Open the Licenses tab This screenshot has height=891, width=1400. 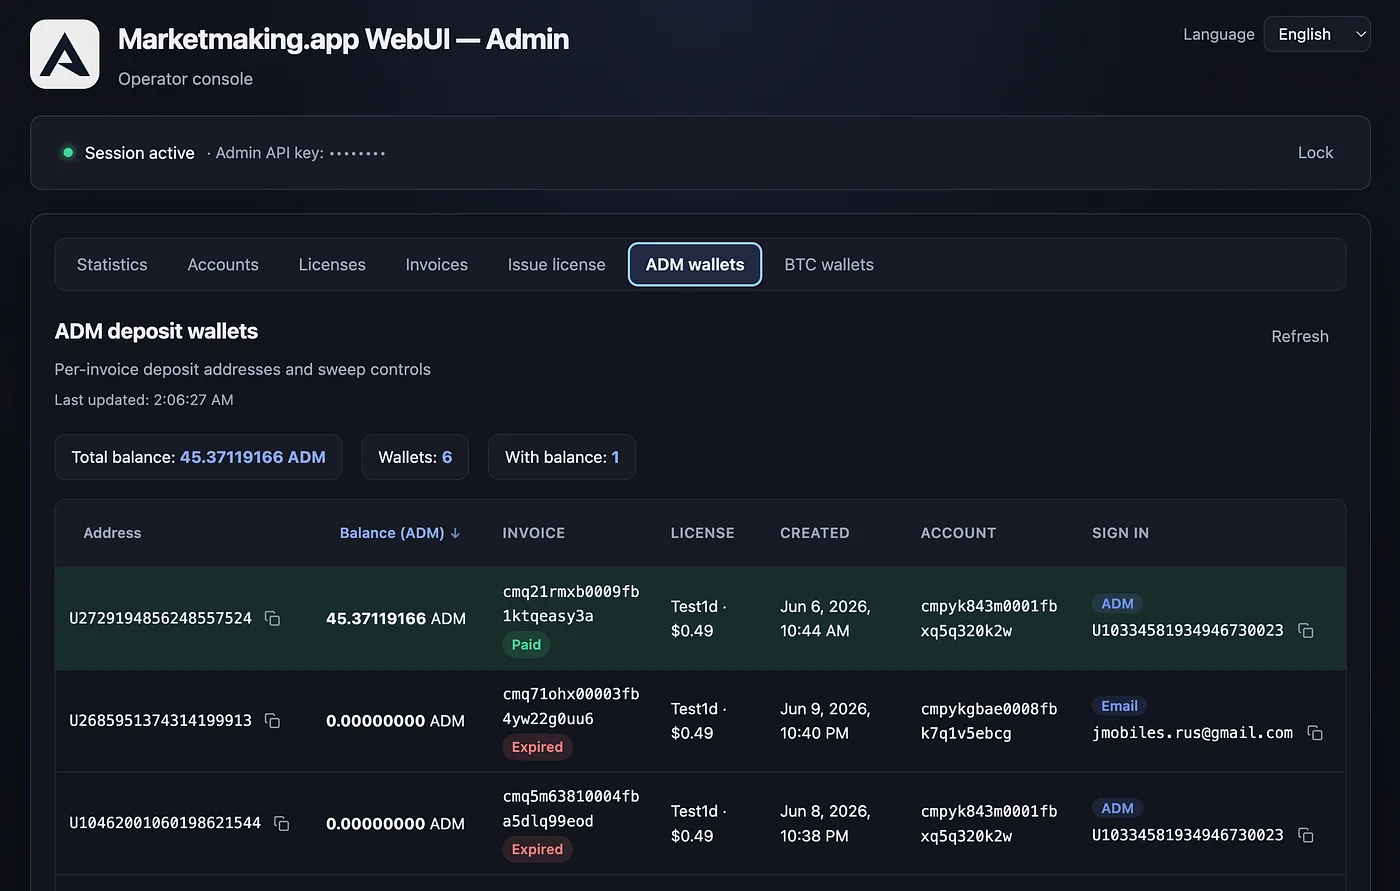pyautogui.click(x=332, y=264)
